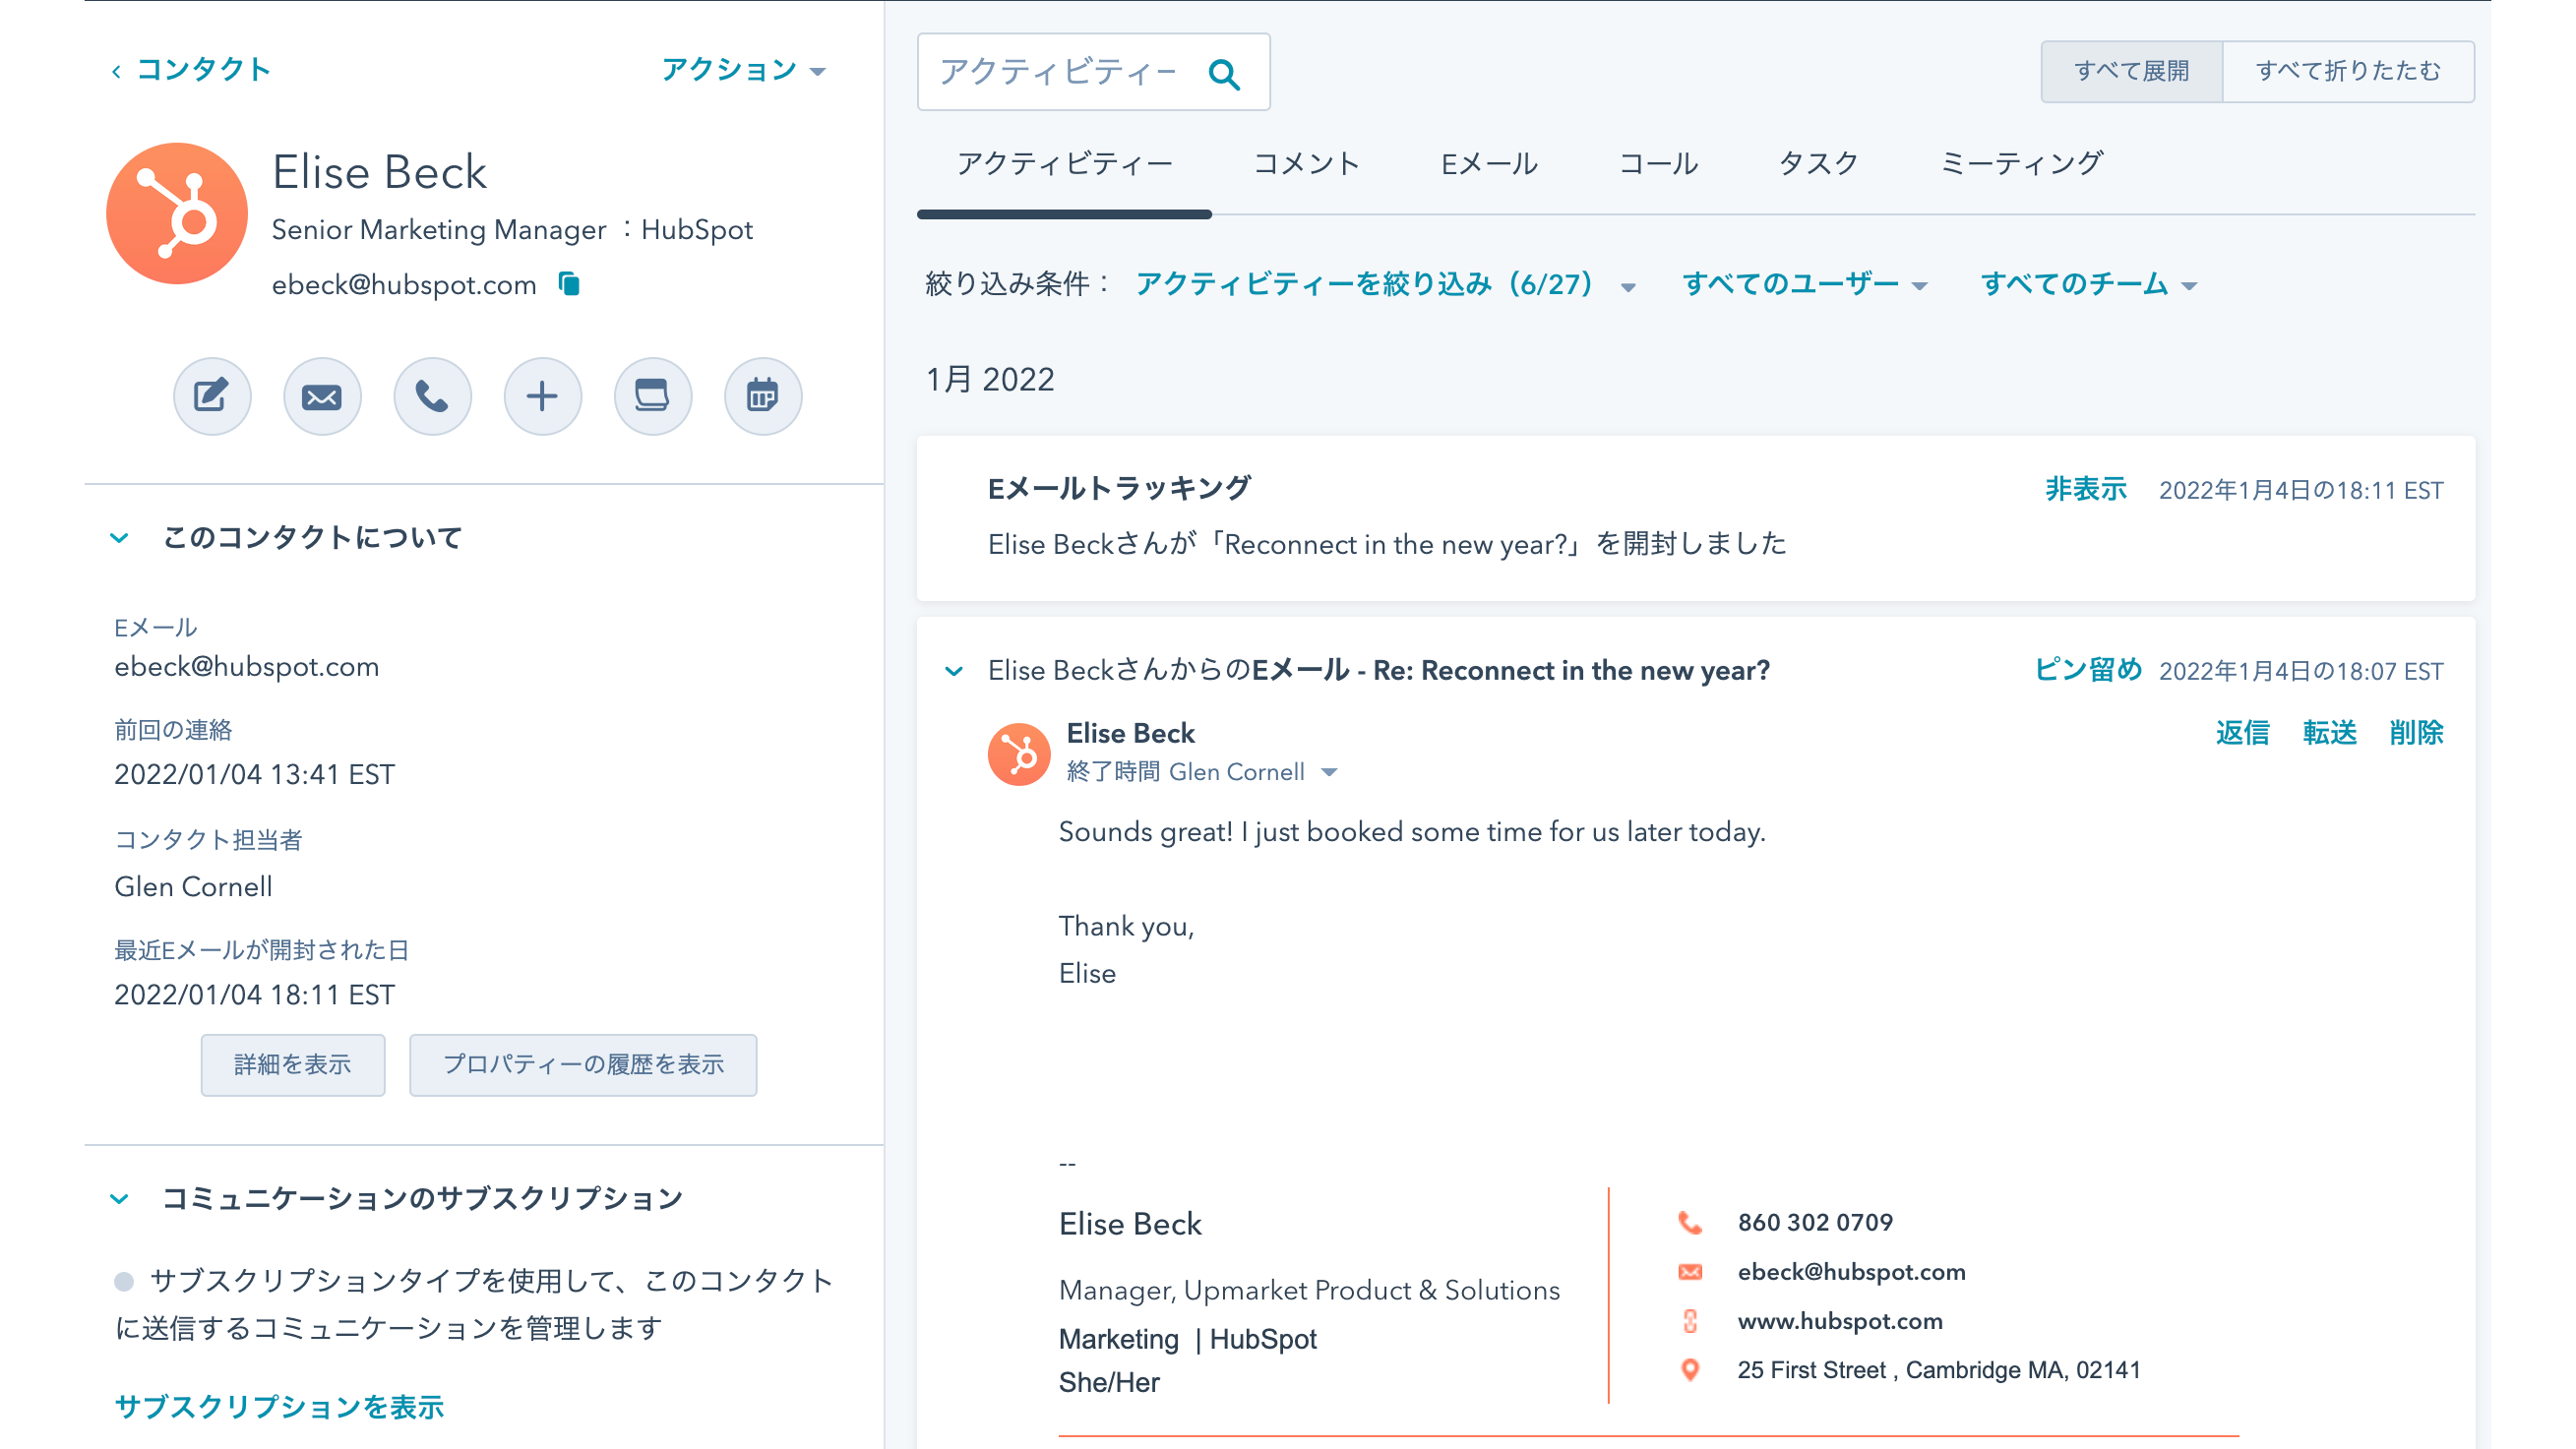Viewport: 2576px width, 1449px height.
Task: Click the 前回の連絡 date value
Action: click(254, 775)
